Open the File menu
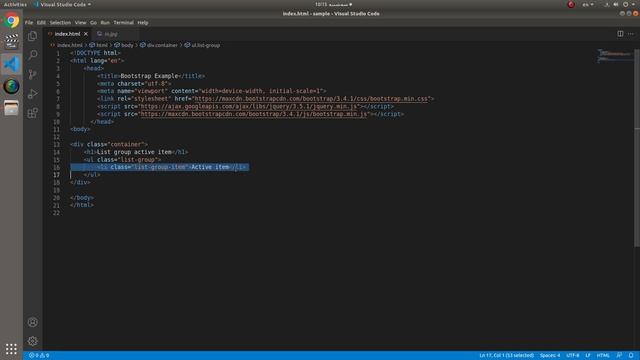Image resolution: width=640 pixels, height=360 pixels. [x=29, y=22]
